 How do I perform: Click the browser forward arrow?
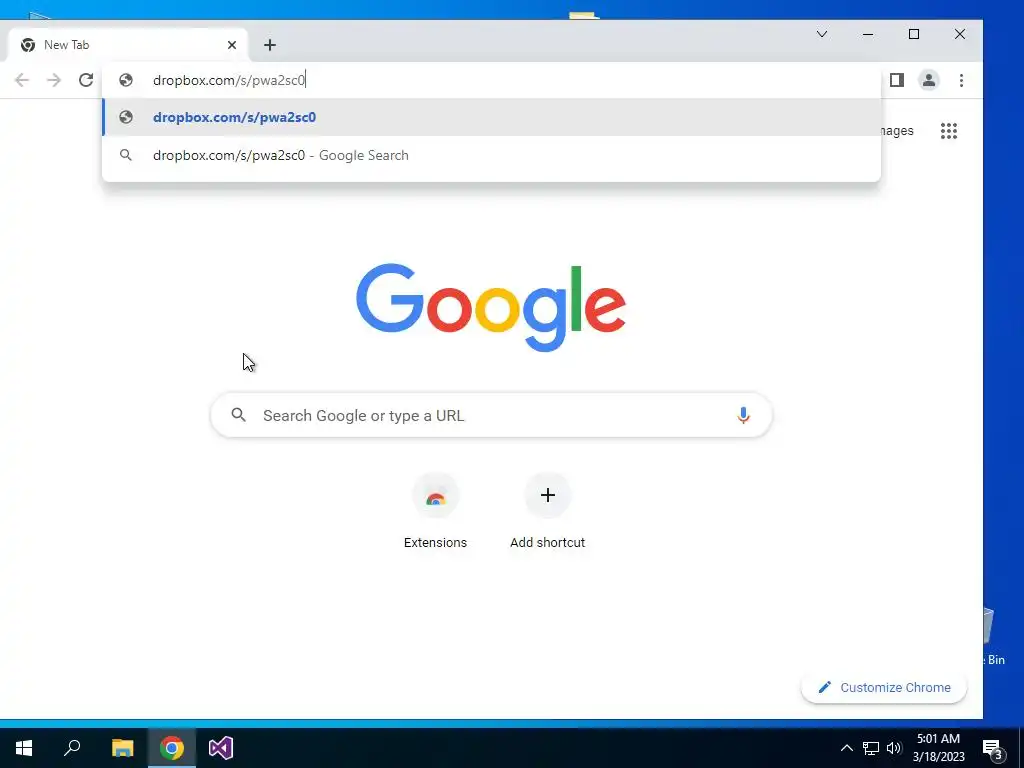(x=54, y=80)
